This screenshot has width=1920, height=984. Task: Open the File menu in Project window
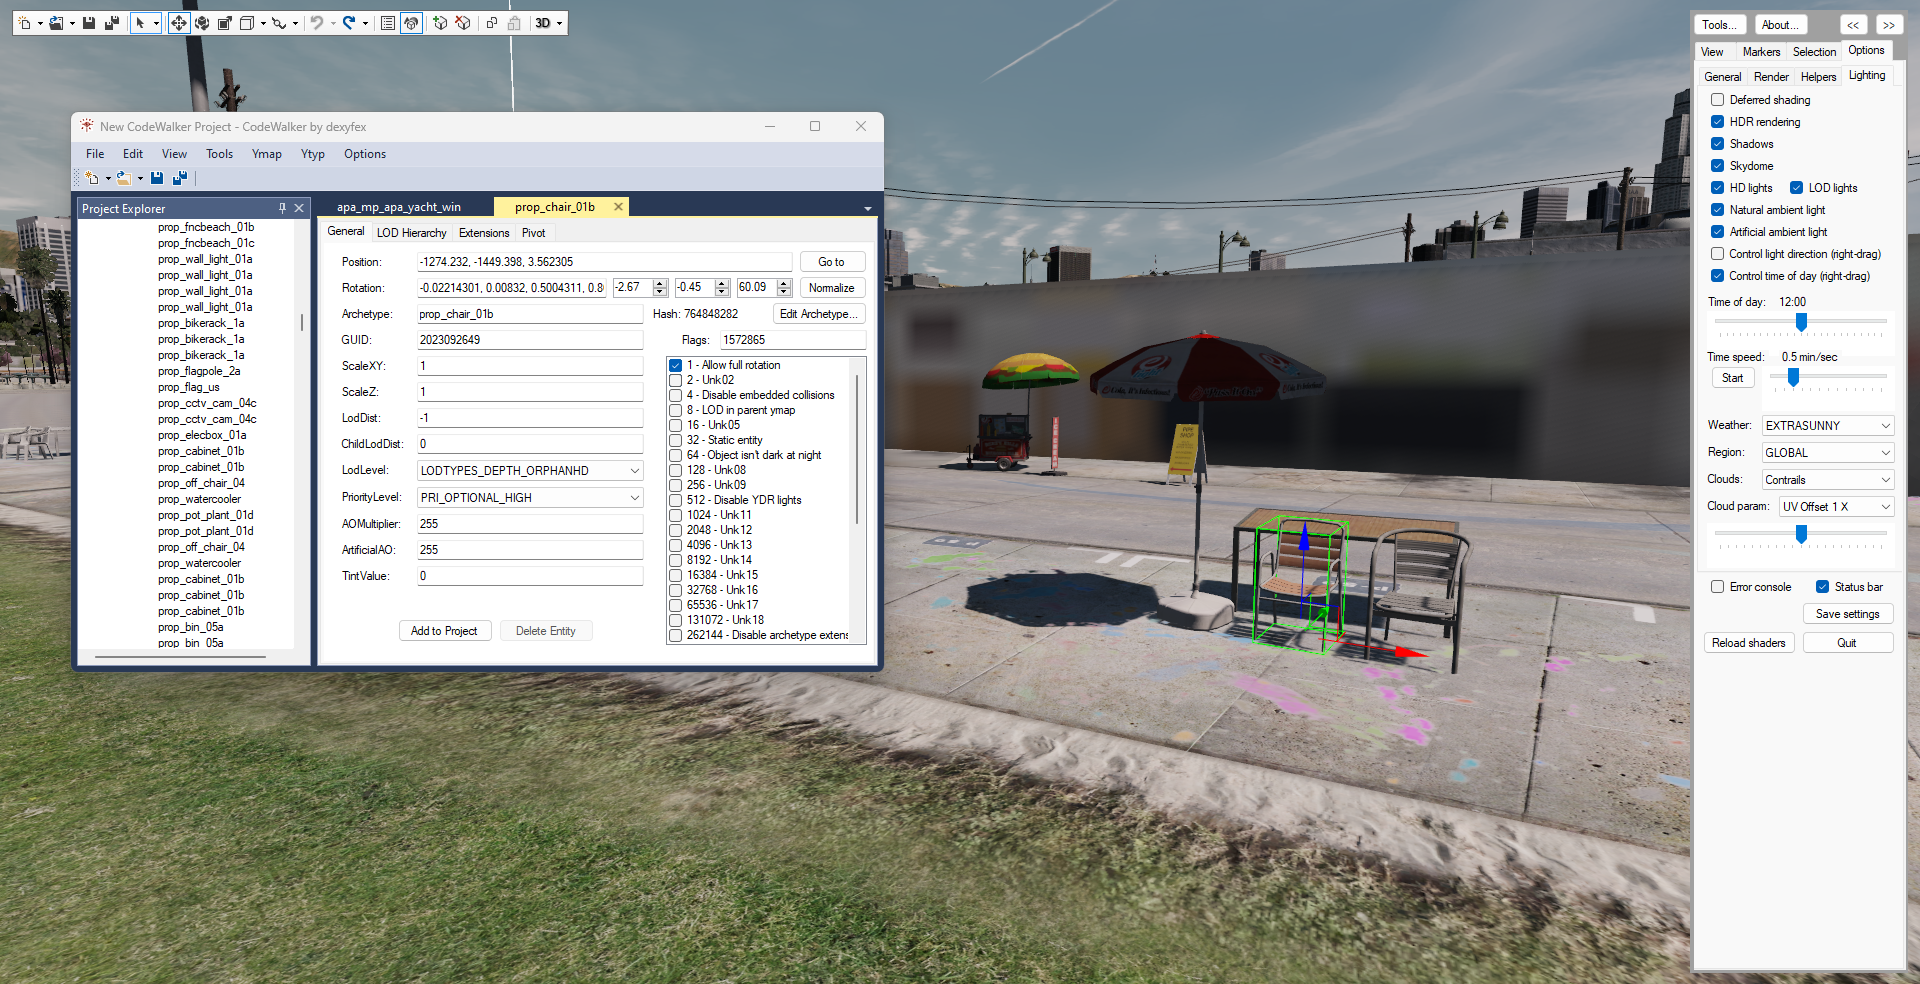(x=95, y=154)
